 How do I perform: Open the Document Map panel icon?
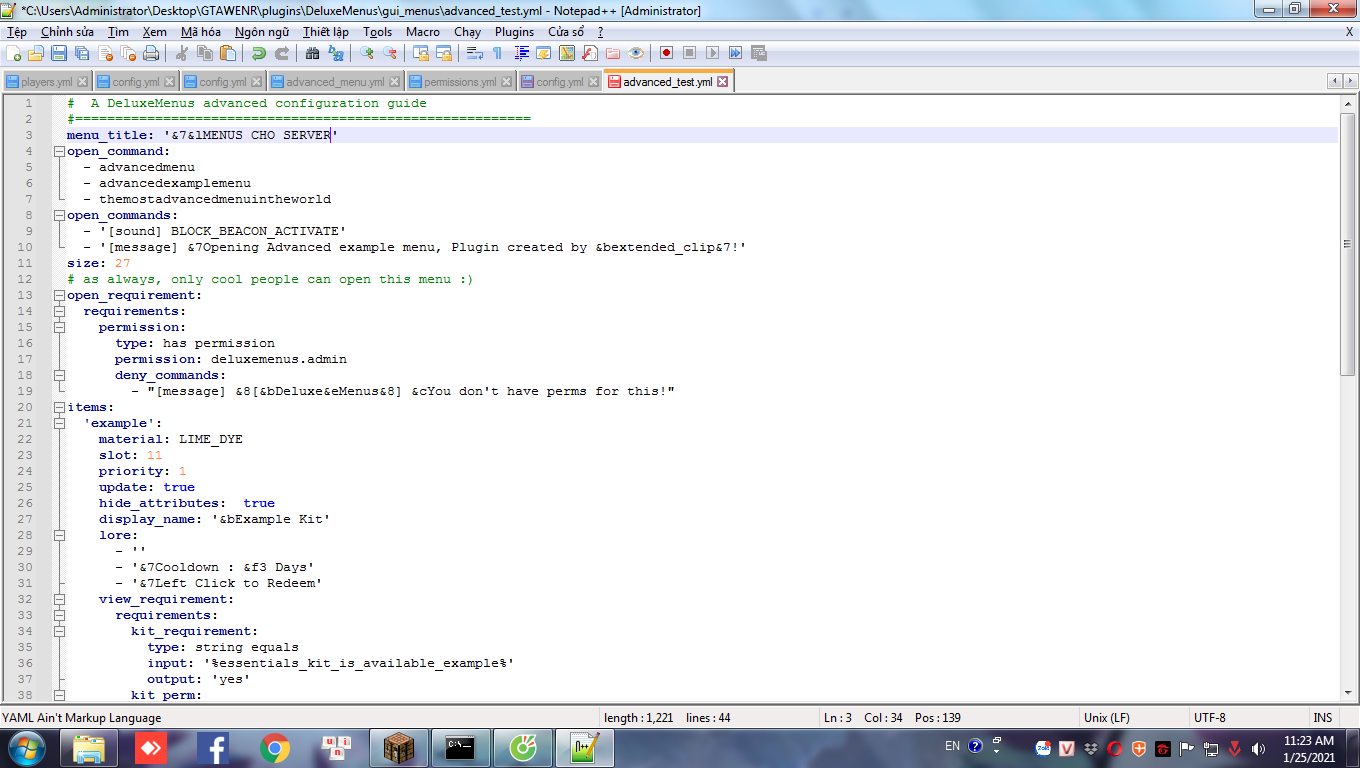(566, 53)
